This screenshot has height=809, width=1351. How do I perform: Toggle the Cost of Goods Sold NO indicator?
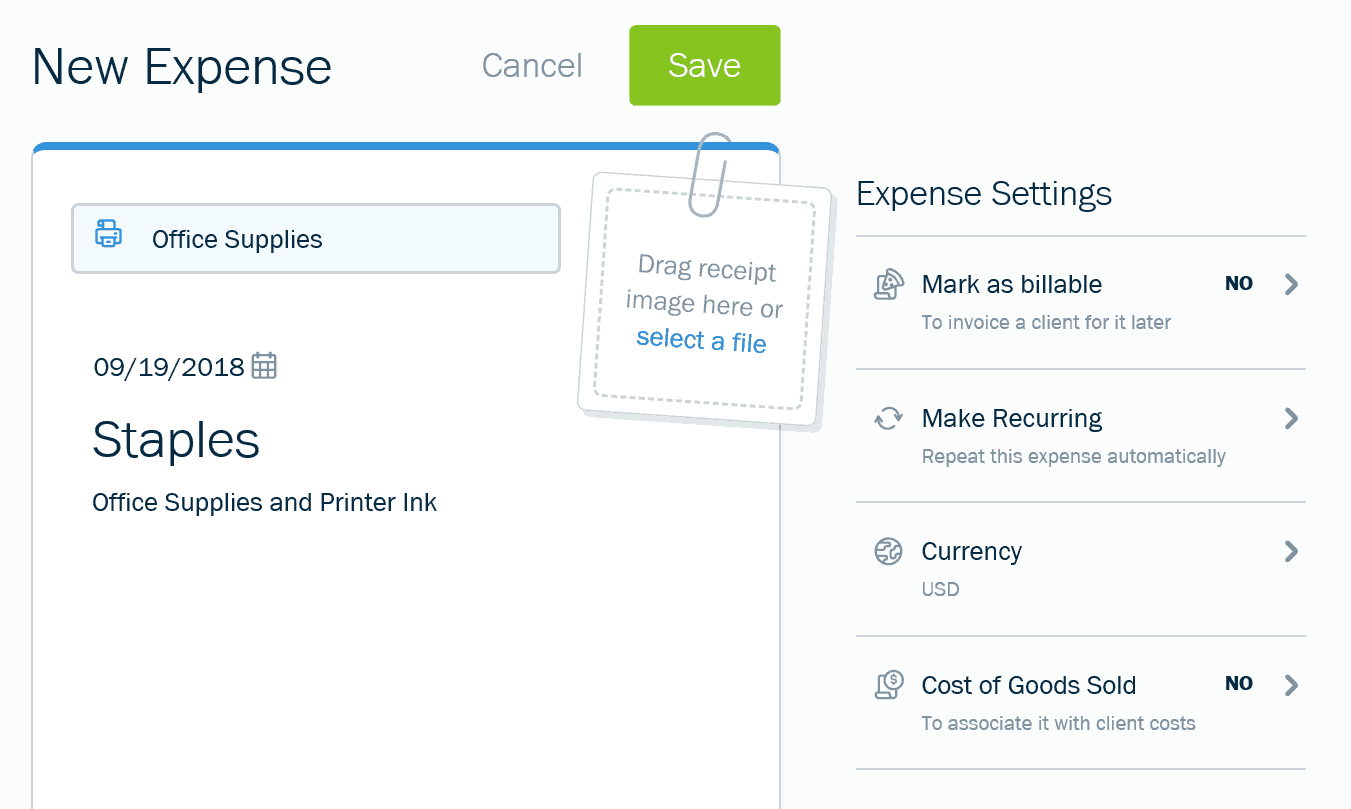[x=1239, y=684]
